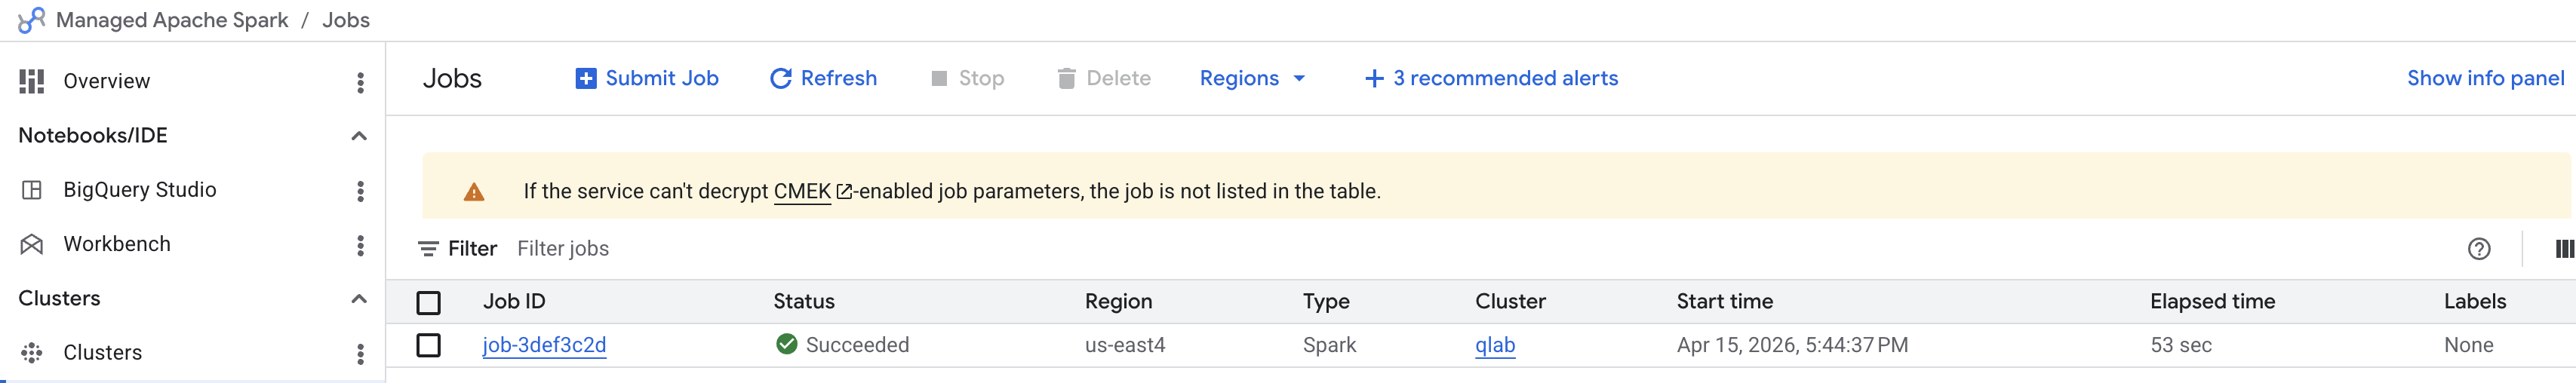Click the Show info panel button
Viewport: 2576px width, 383px height.
click(x=2484, y=78)
